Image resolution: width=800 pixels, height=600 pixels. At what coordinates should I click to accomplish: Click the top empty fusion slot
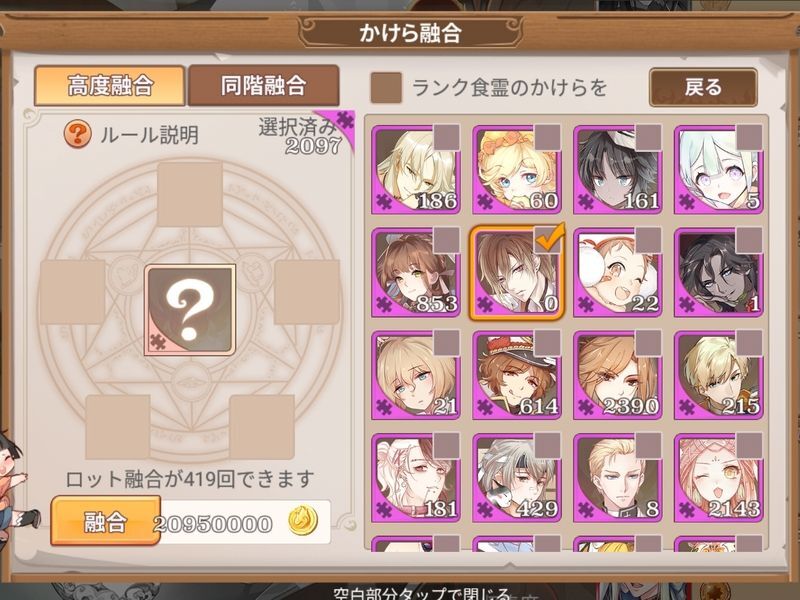point(190,194)
